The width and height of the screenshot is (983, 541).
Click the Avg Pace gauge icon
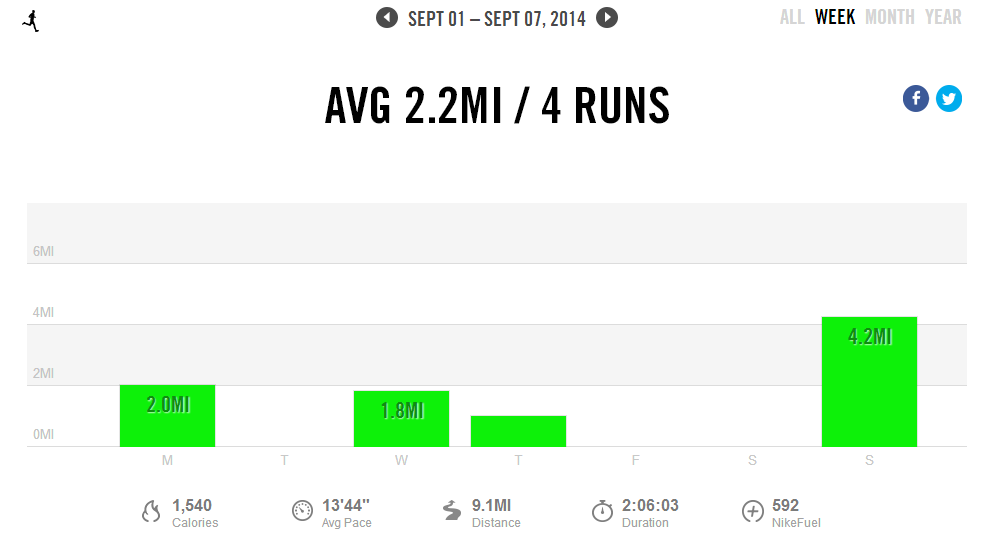302,511
